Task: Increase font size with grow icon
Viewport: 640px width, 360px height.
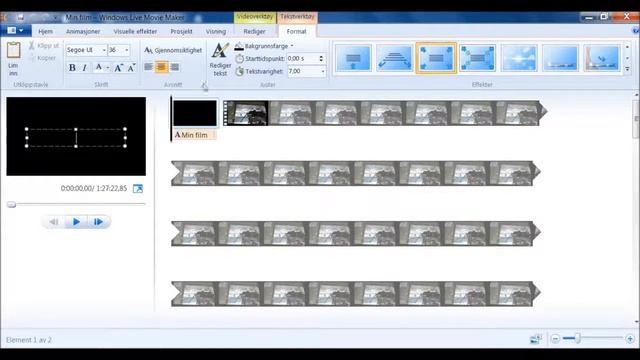Action: (x=118, y=67)
